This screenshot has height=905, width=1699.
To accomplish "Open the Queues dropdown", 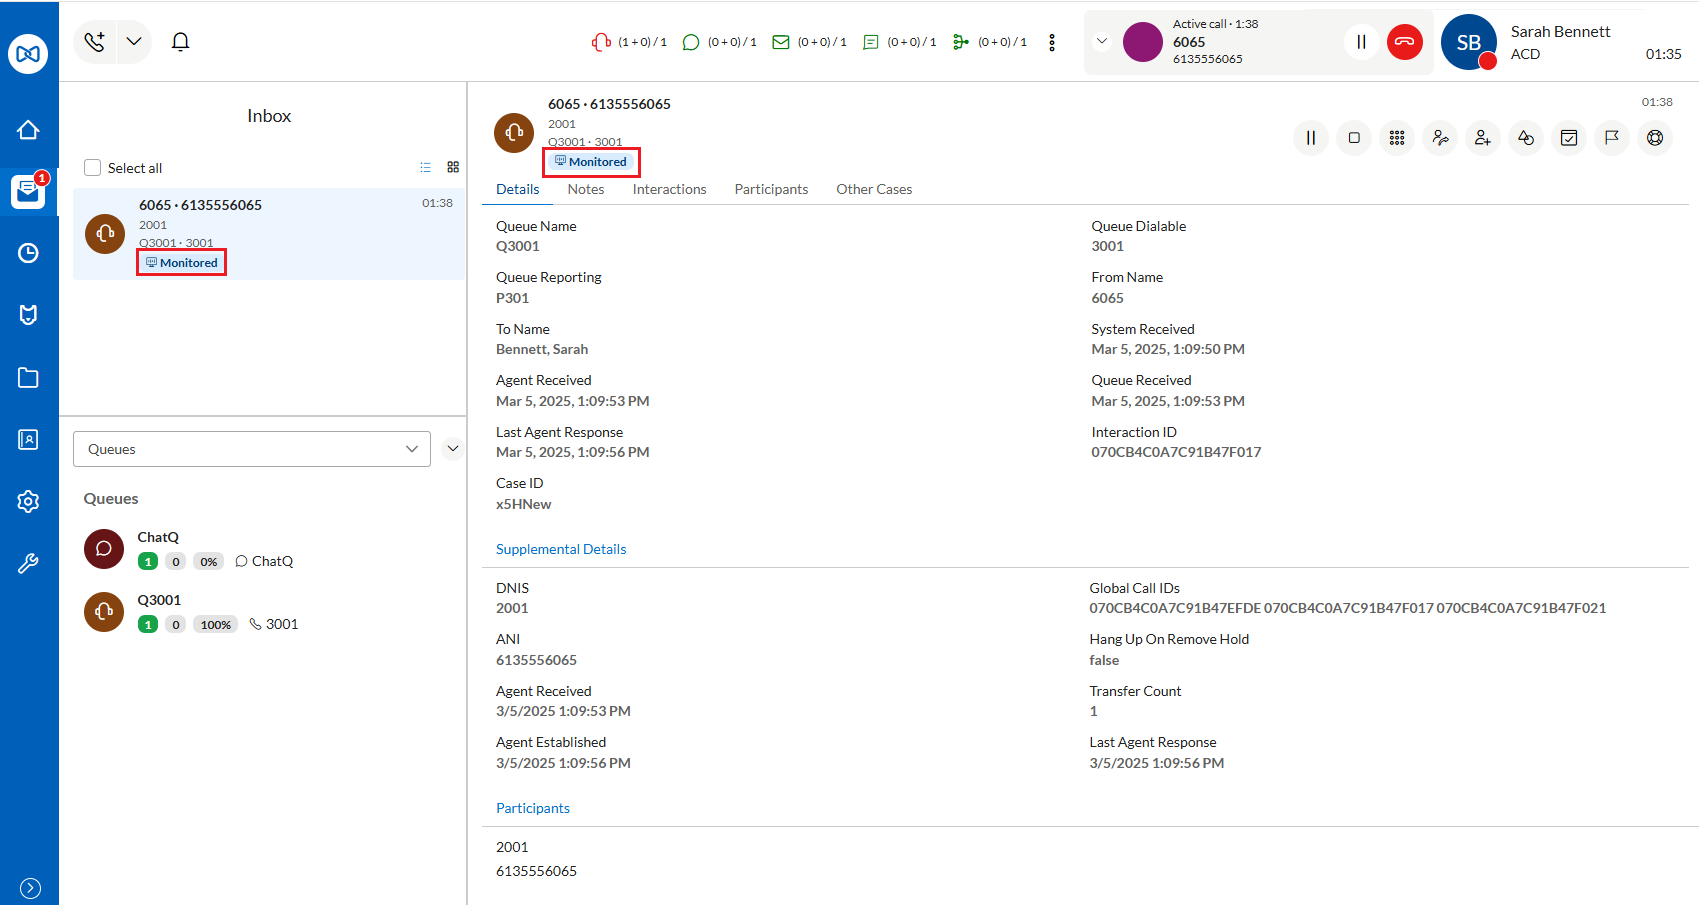I will pos(252,449).
